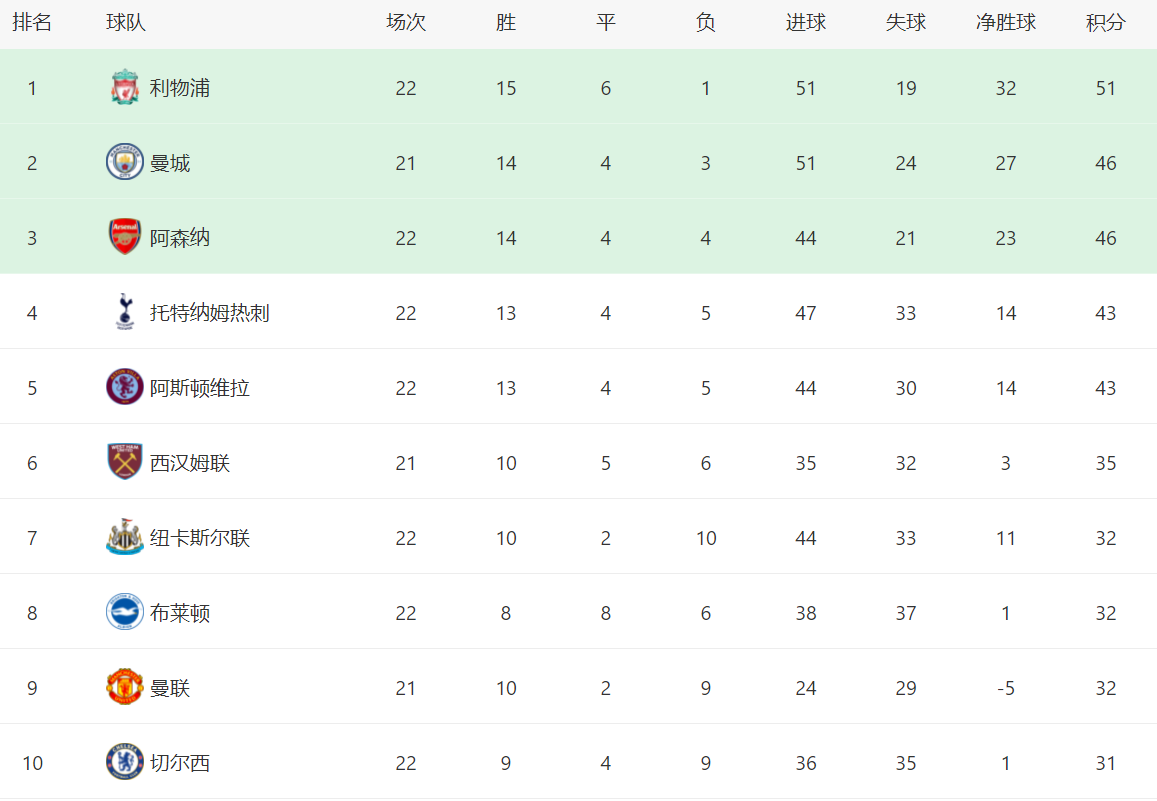Click the Chelsea club crest
Screen dimensions: 1157x801
tap(125, 762)
